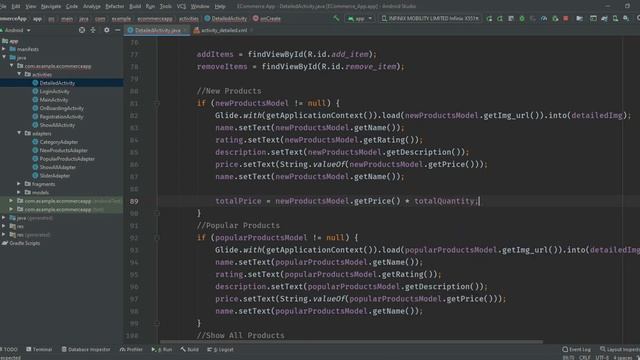Screen dimensions: 640x360
Task: Open the Build menu
Action: [x=135, y=6]
